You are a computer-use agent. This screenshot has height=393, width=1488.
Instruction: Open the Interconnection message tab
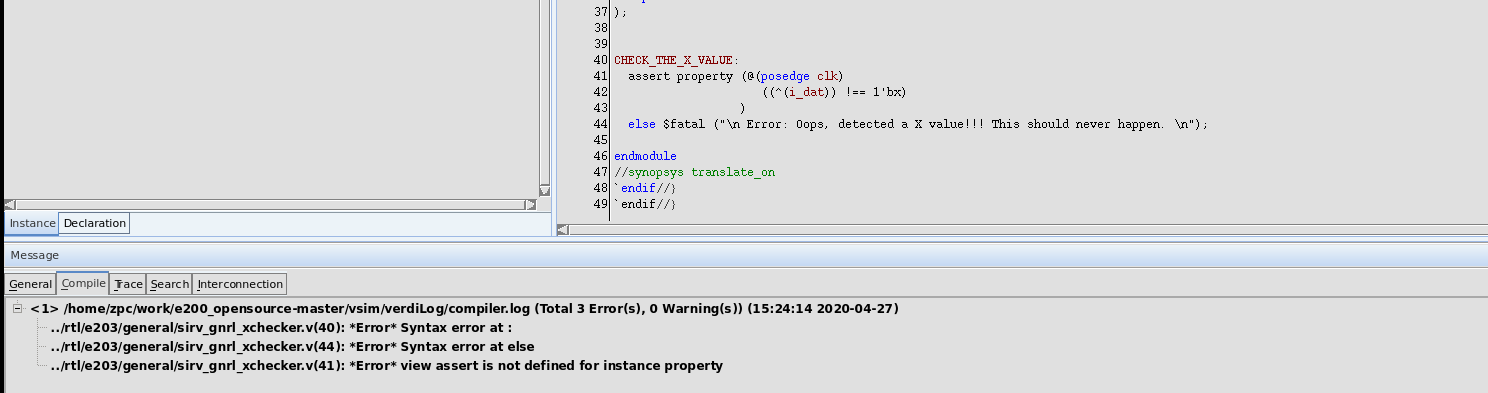(x=240, y=284)
